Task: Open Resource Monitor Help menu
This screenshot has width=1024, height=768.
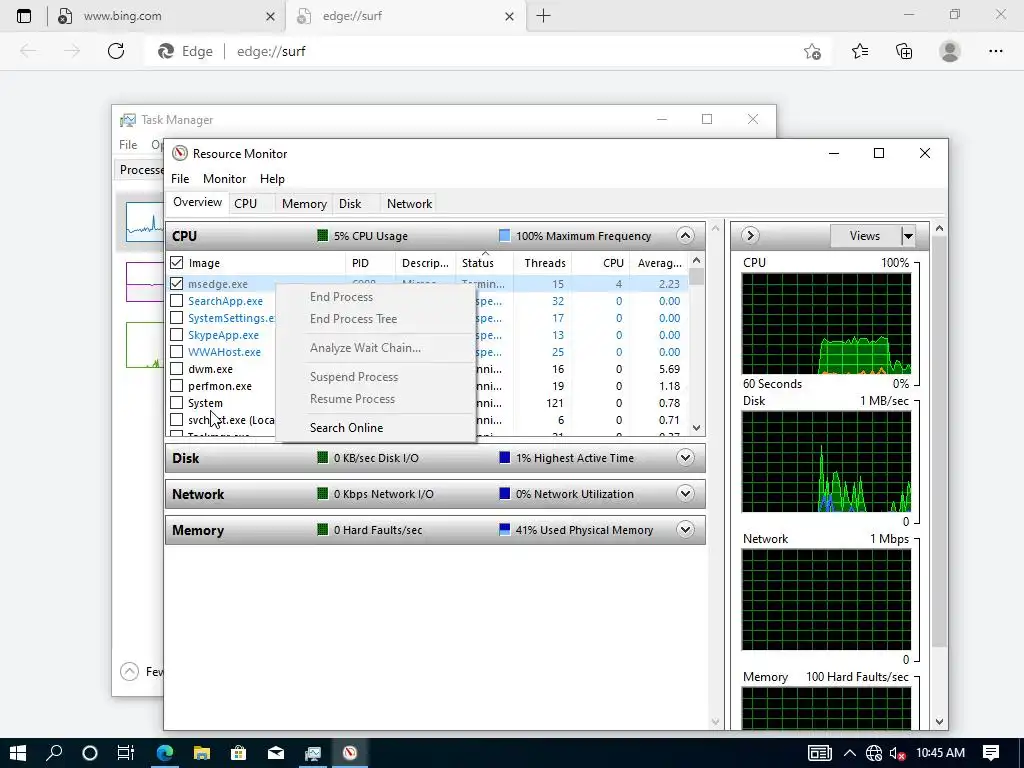Action: point(272,178)
